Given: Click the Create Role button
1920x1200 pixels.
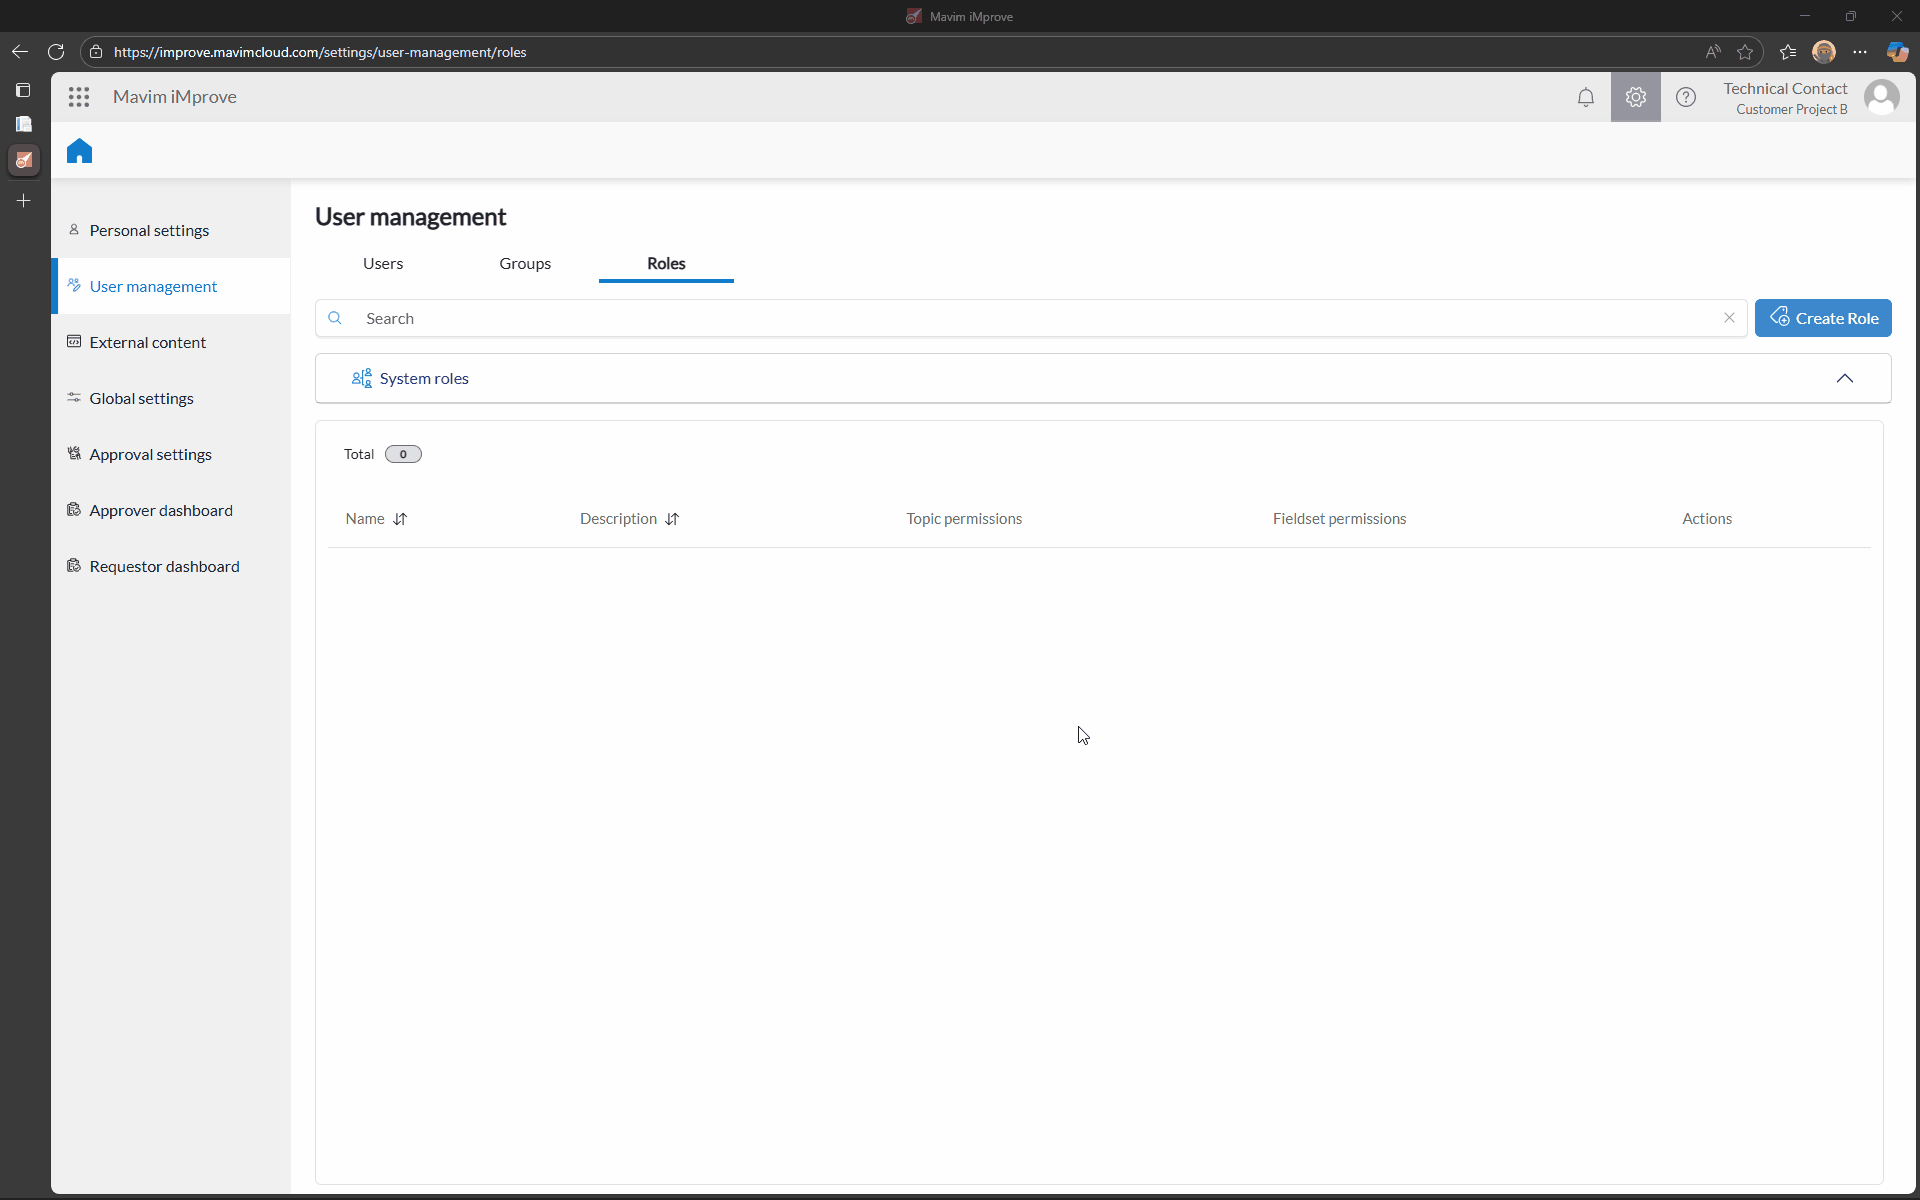Looking at the screenshot, I should pyautogui.click(x=1822, y=318).
